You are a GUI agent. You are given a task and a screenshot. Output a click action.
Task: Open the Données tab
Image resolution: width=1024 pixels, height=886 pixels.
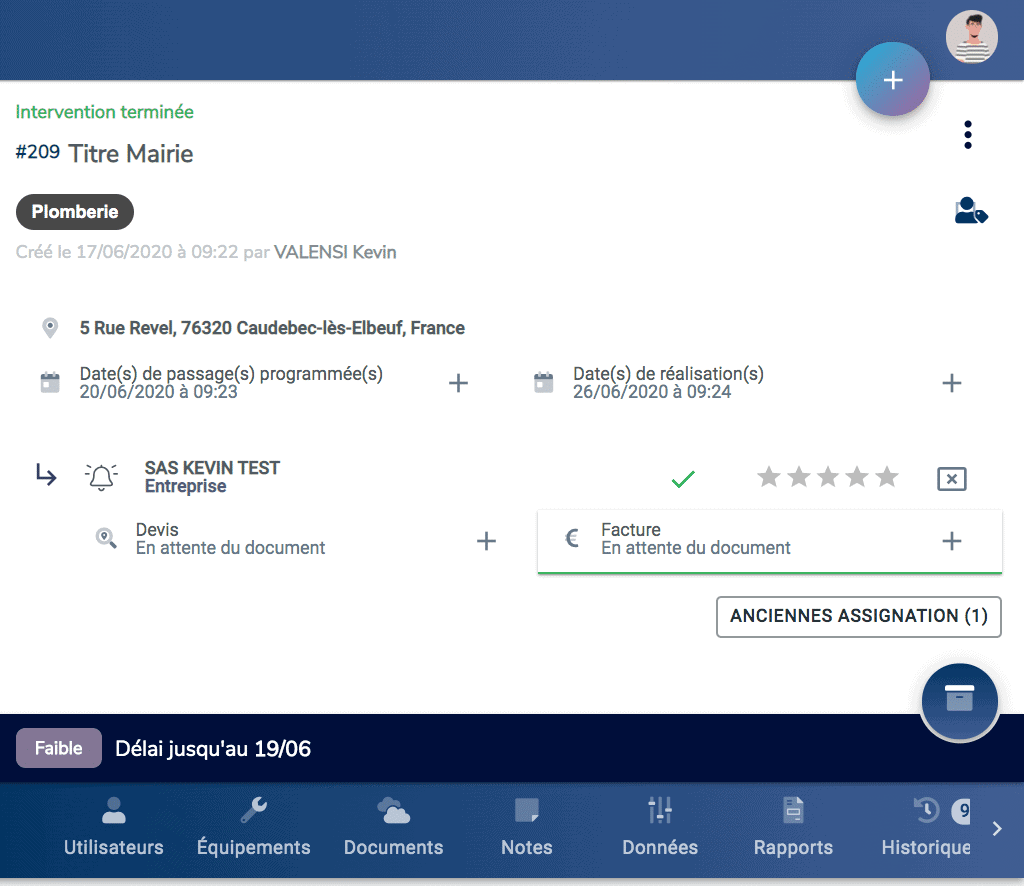click(x=660, y=827)
